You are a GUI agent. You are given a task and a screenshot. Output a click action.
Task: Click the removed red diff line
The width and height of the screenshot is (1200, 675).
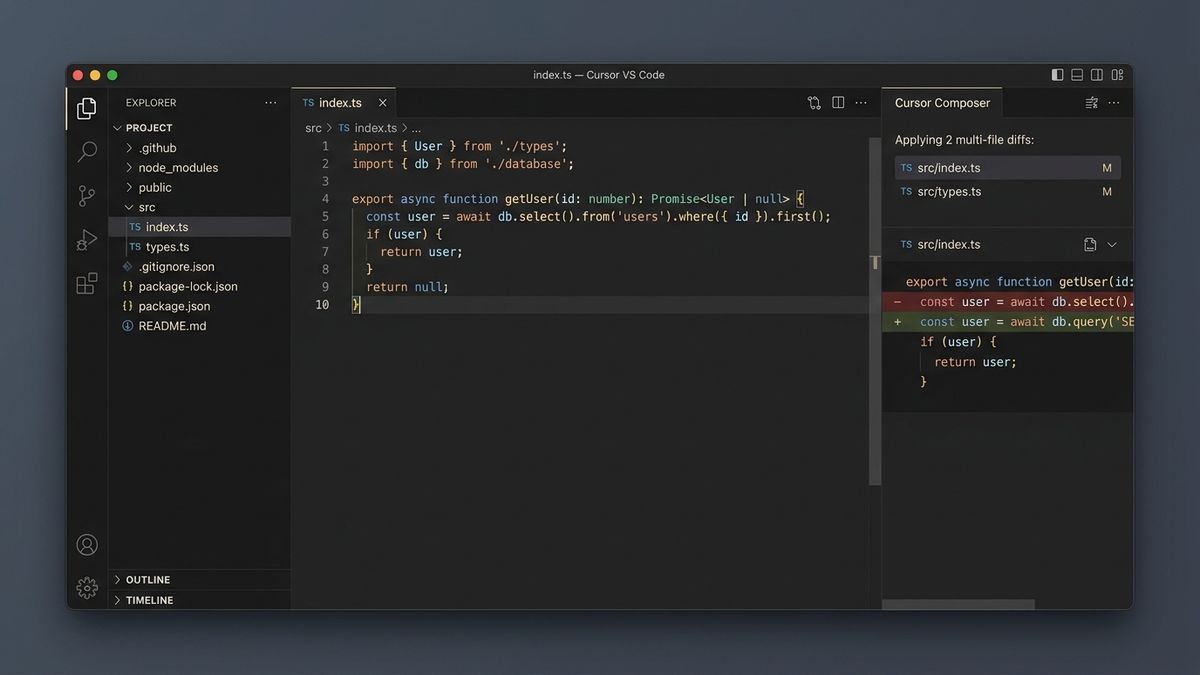[1007, 302]
